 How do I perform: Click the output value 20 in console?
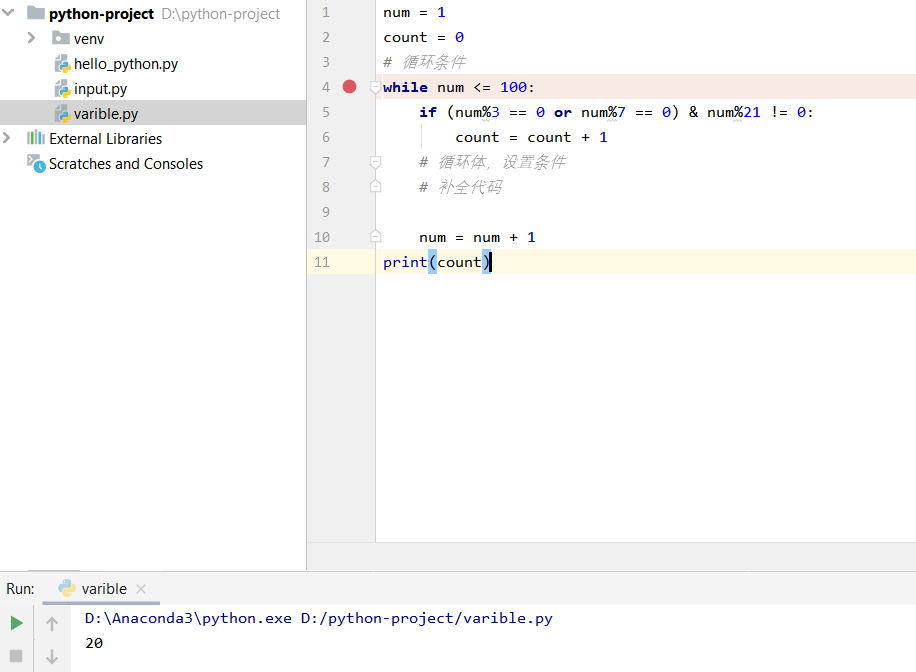pyautogui.click(x=94, y=643)
